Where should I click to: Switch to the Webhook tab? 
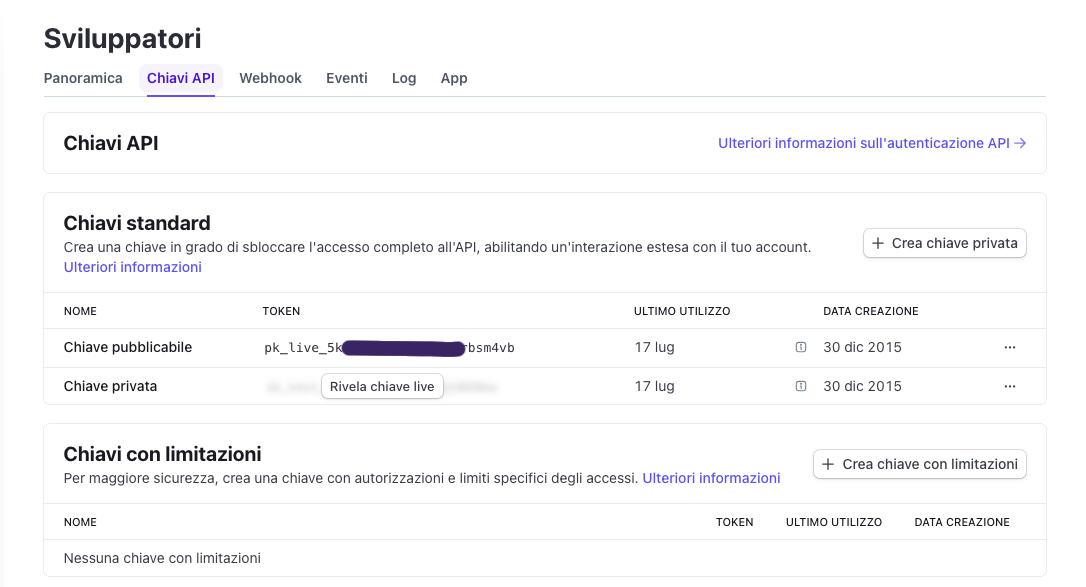270,78
